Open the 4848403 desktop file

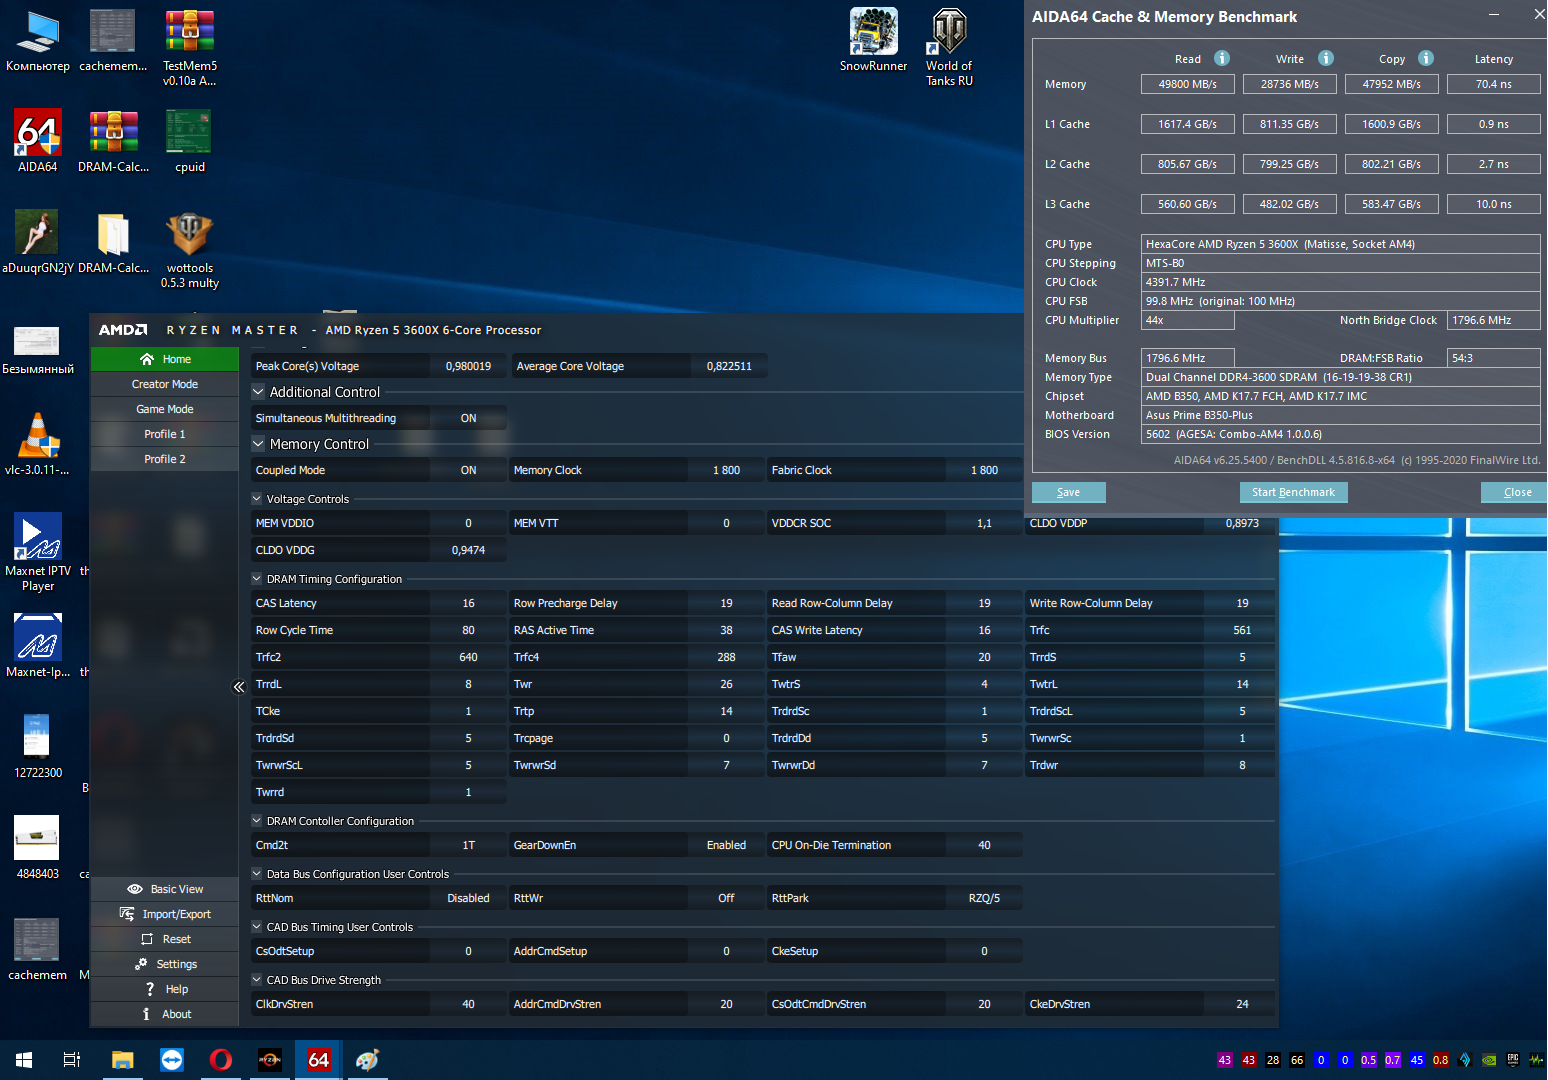tap(38, 848)
